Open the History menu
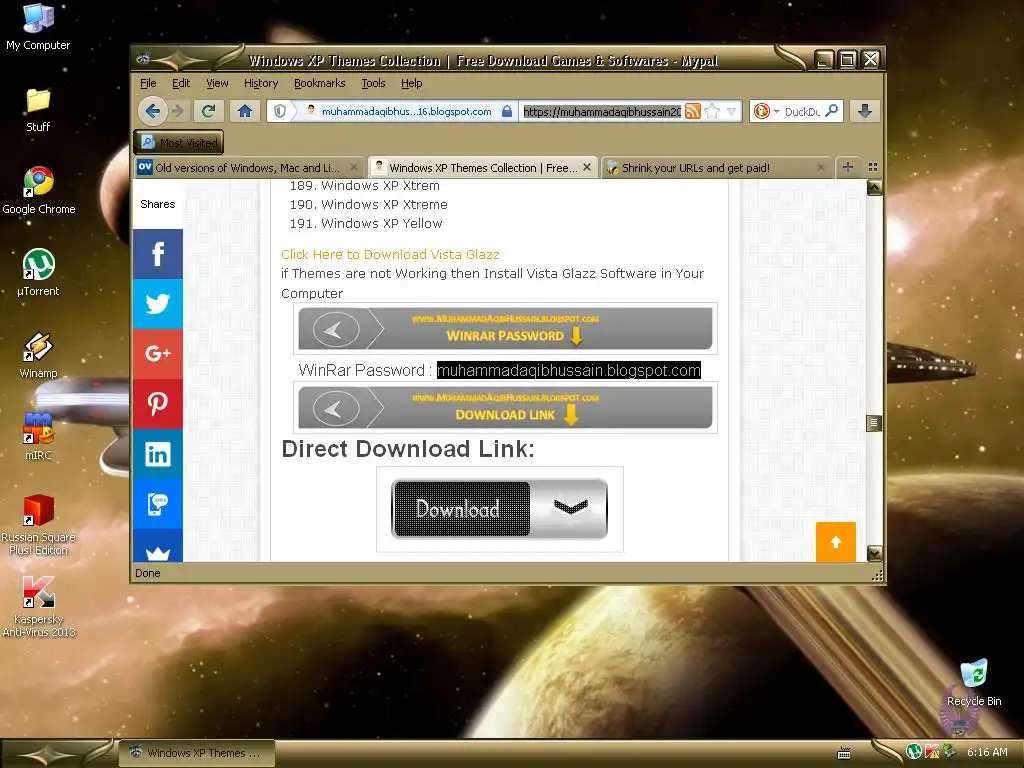The image size is (1024, 768). coord(261,83)
